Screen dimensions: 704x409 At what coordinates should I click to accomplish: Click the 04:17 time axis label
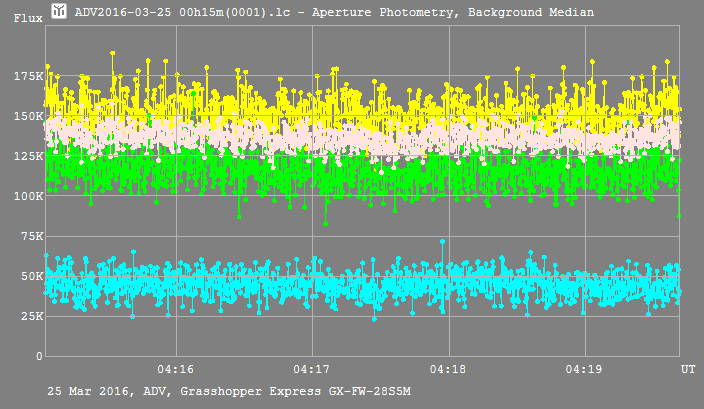(x=313, y=369)
